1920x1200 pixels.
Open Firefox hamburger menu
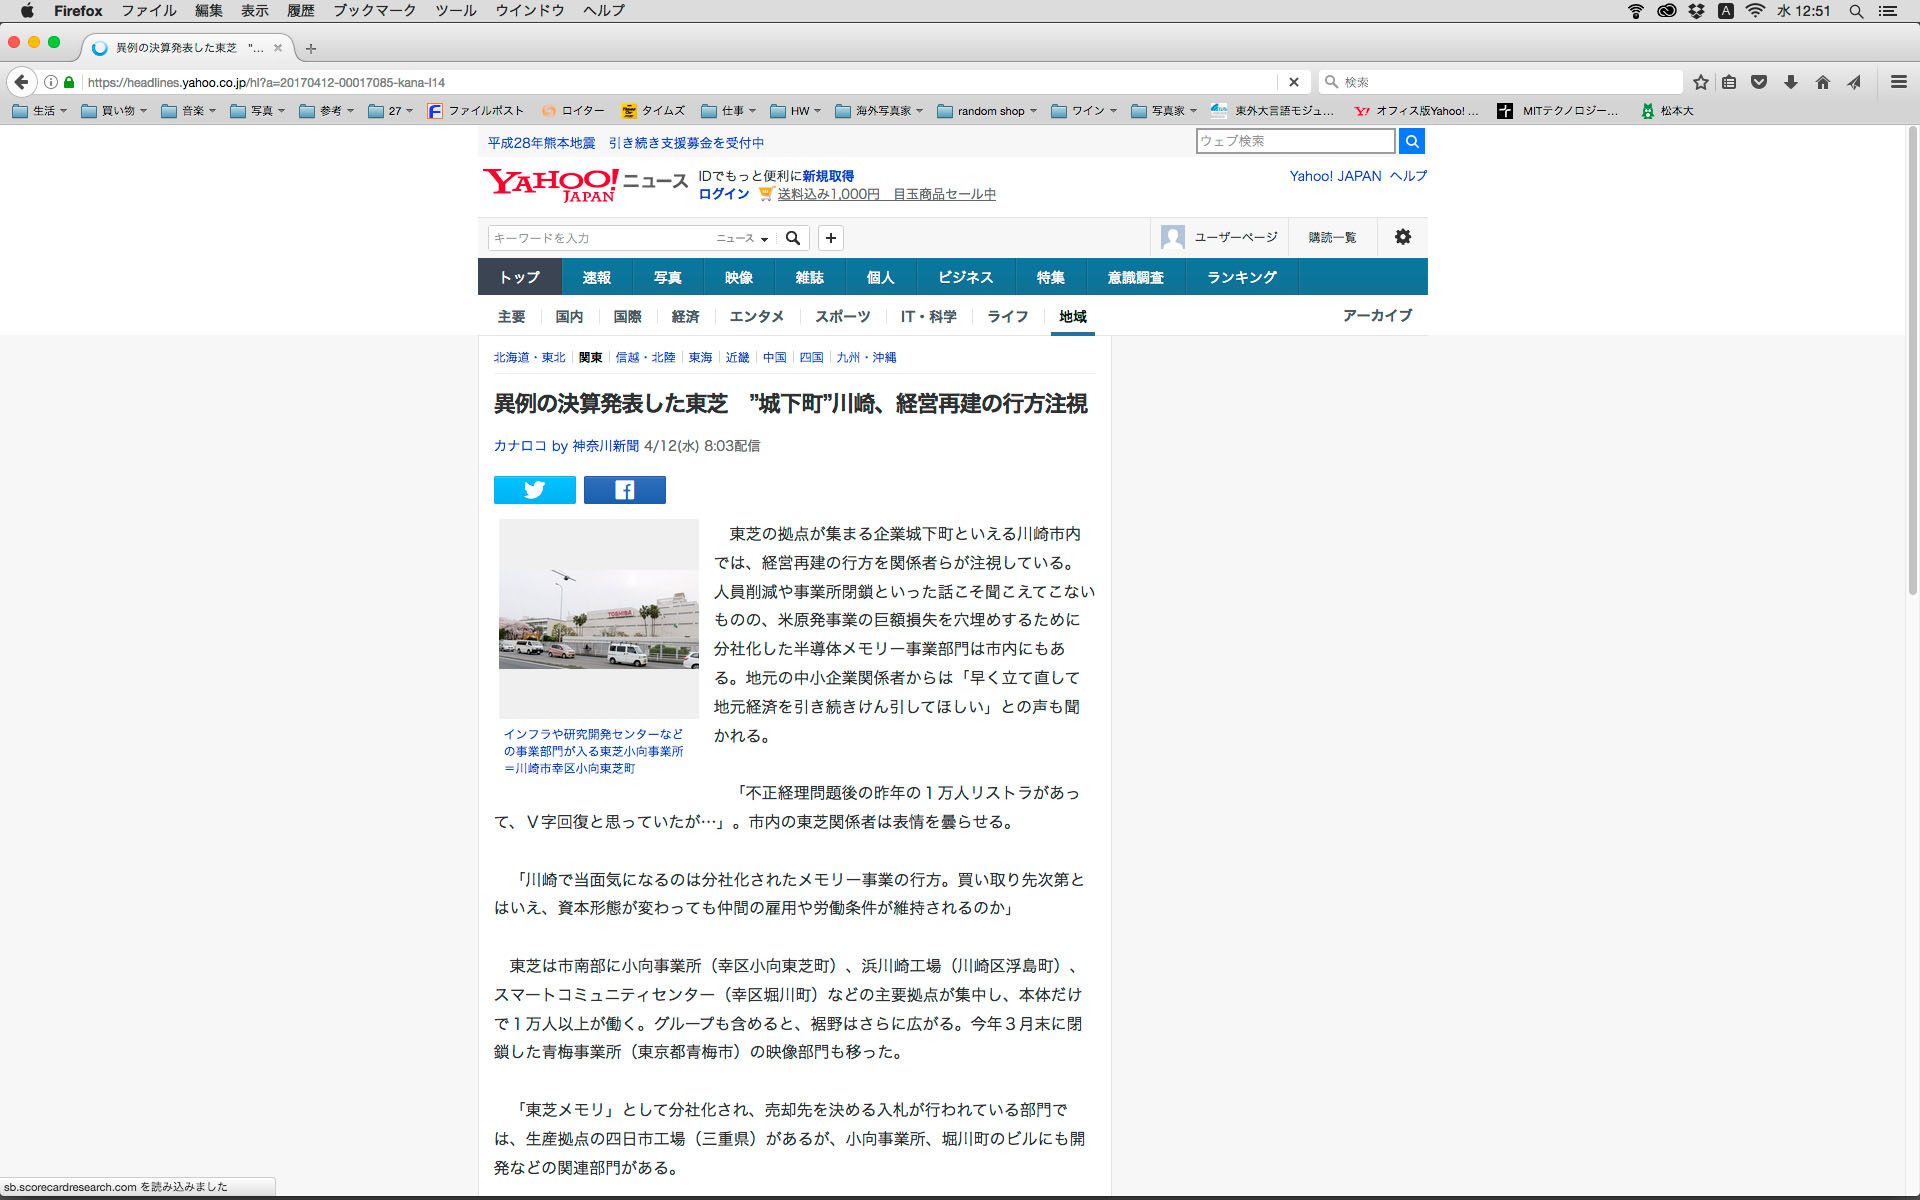pyautogui.click(x=1898, y=82)
